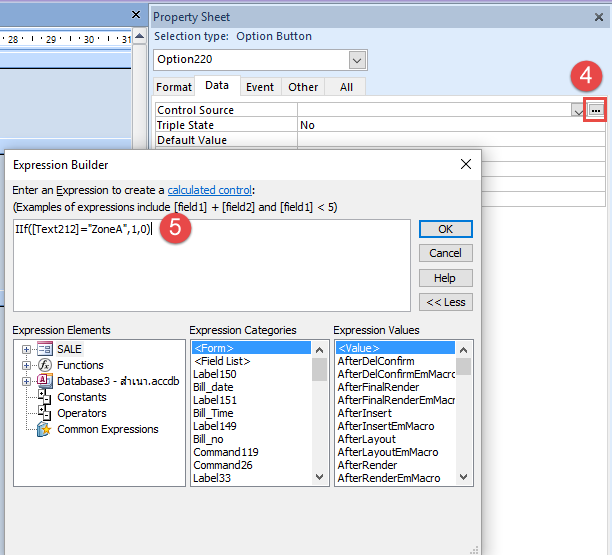
Task: Expand the Functions tree node
Action: (26, 365)
